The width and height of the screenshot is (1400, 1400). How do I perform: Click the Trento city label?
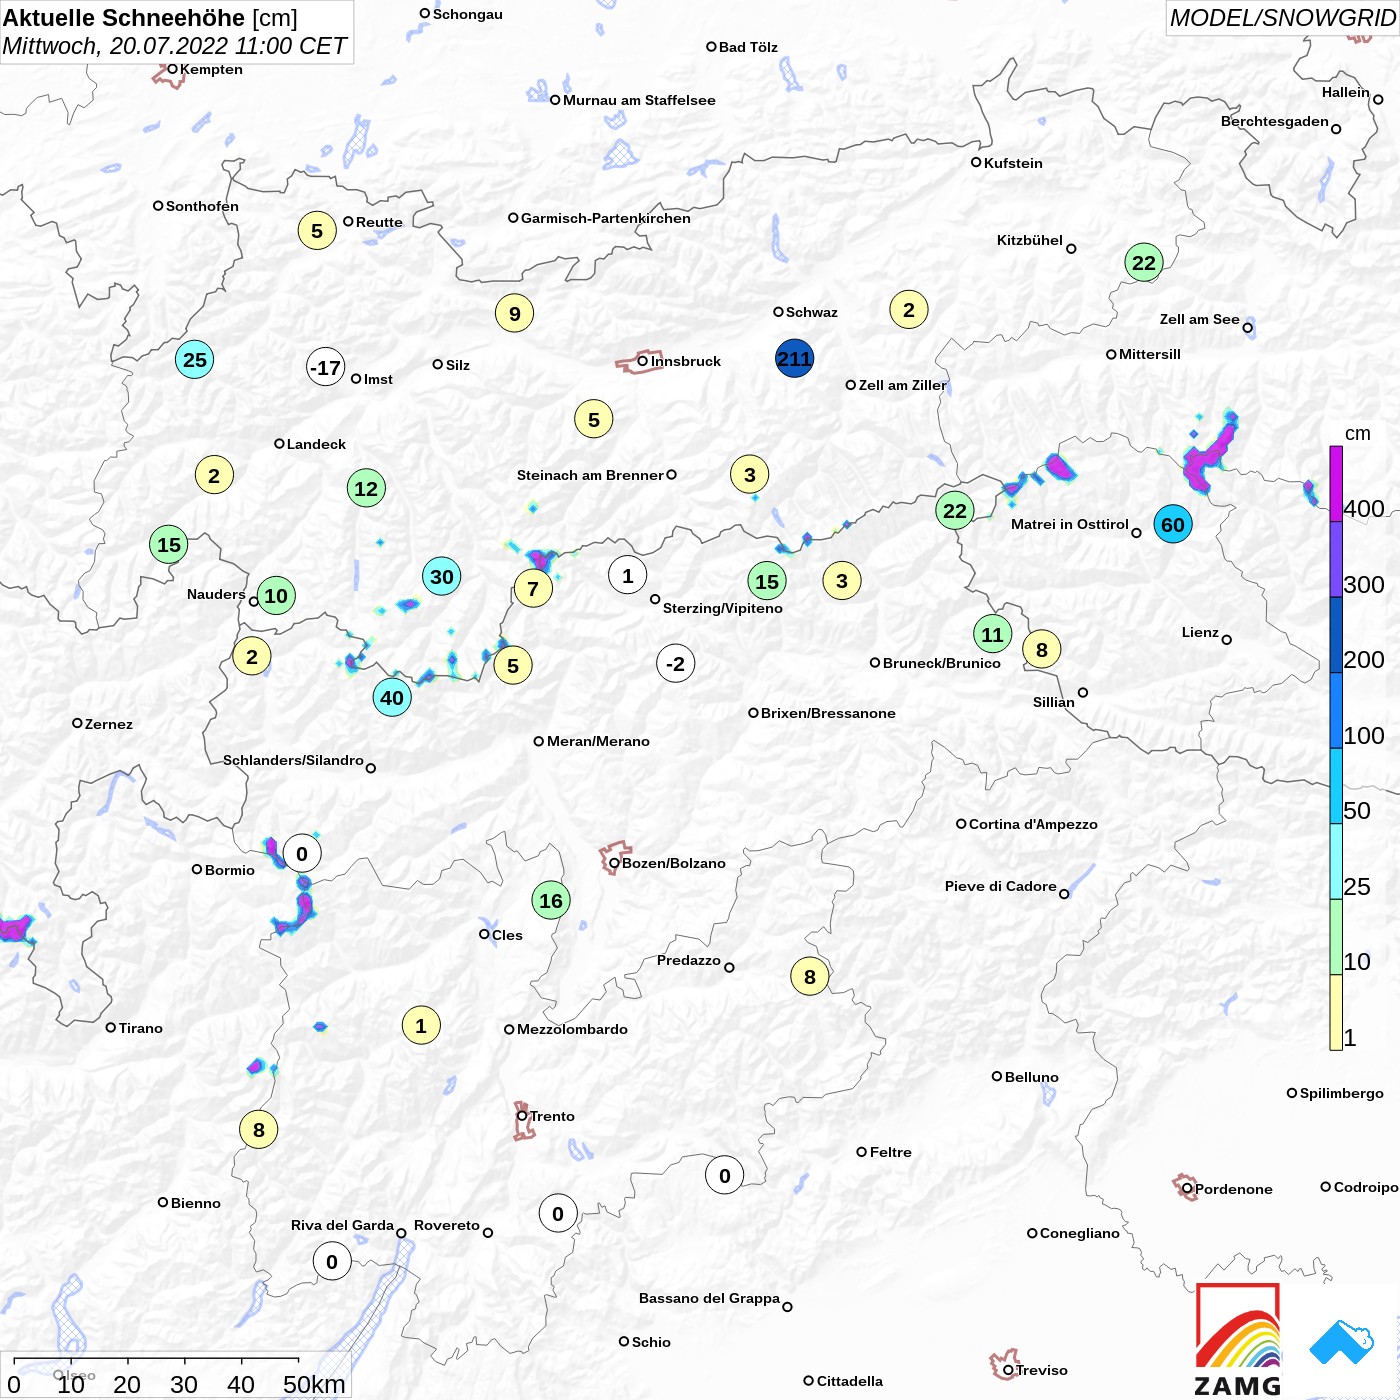552,1116
